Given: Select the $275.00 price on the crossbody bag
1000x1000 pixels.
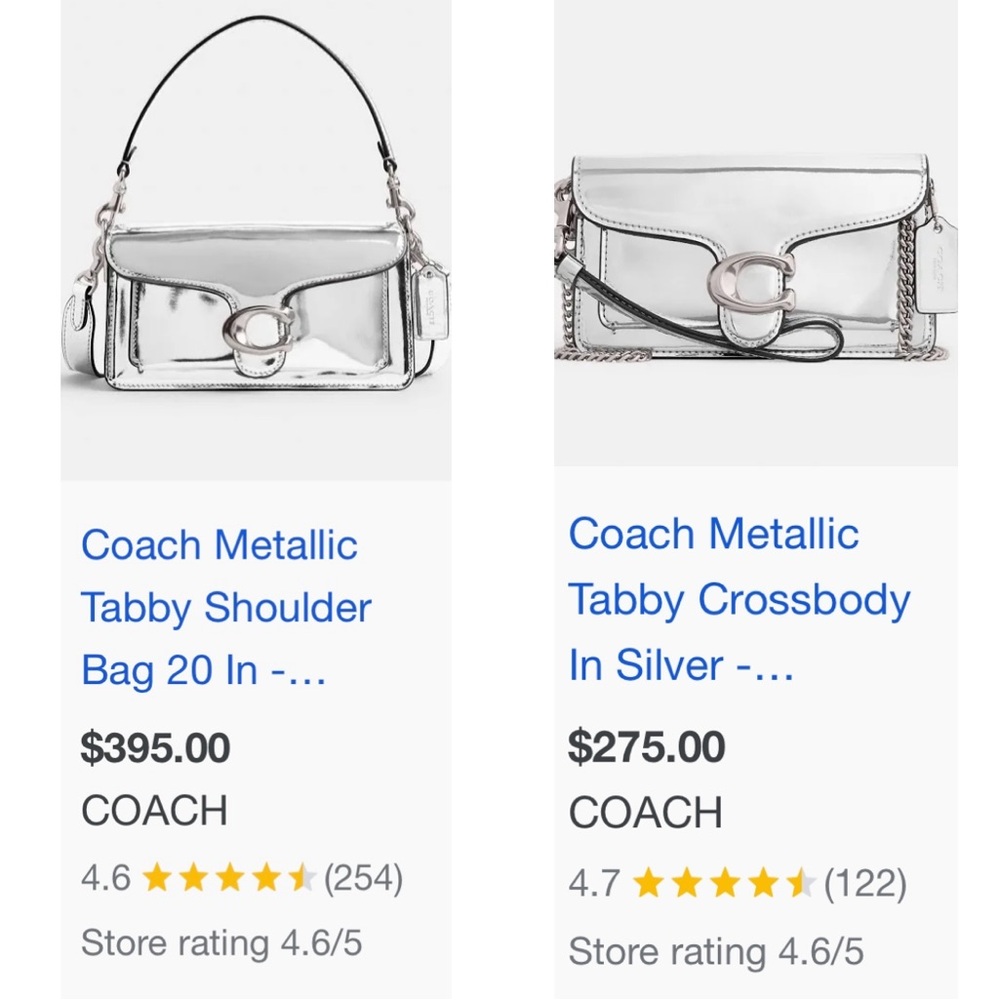Looking at the screenshot, I should [645, 747].
